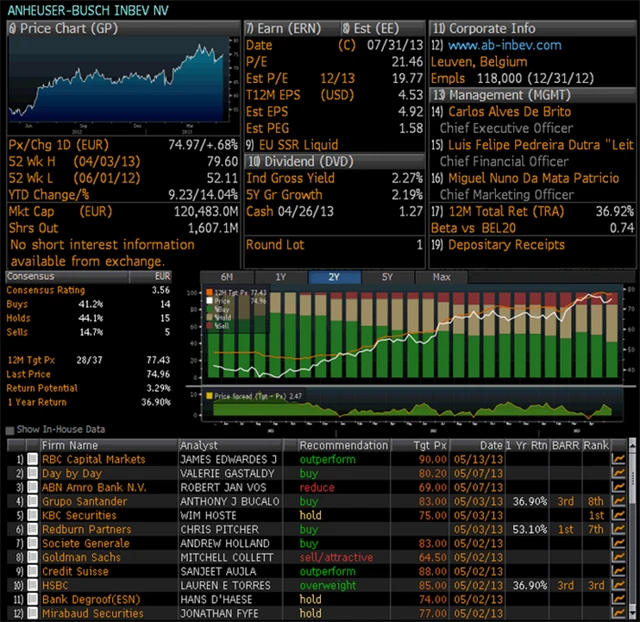Open the www.ab-inbev.com website link
Screen dimensions: 640x622
[504, 45]
